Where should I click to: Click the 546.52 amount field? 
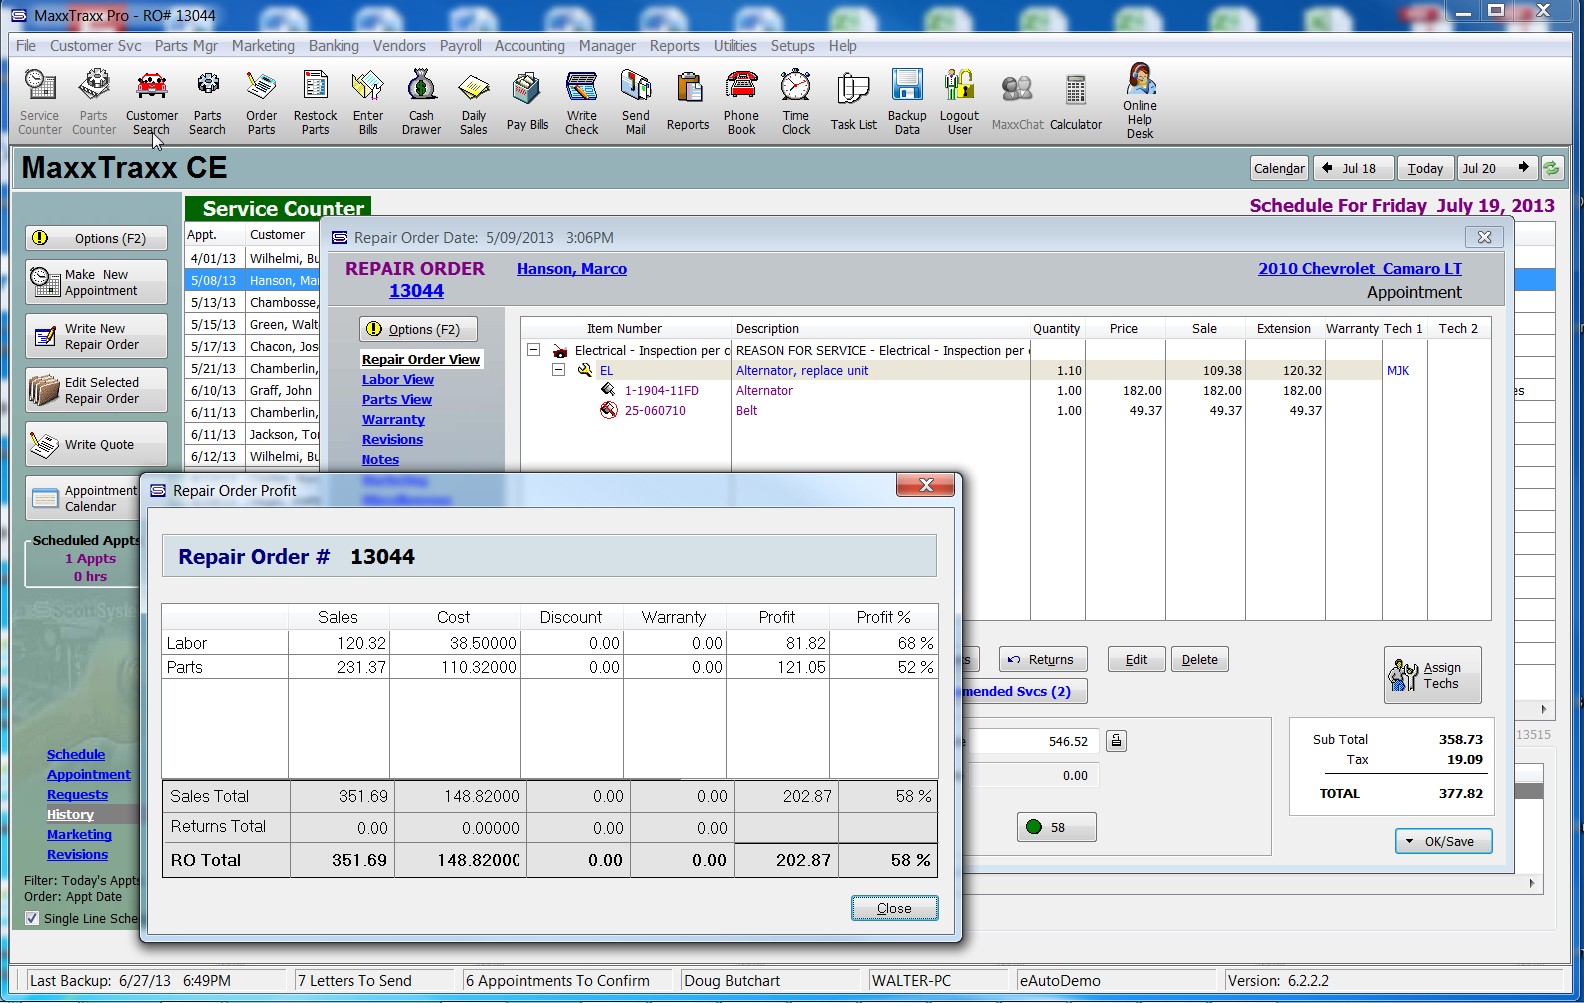[x=1034, y=741]
